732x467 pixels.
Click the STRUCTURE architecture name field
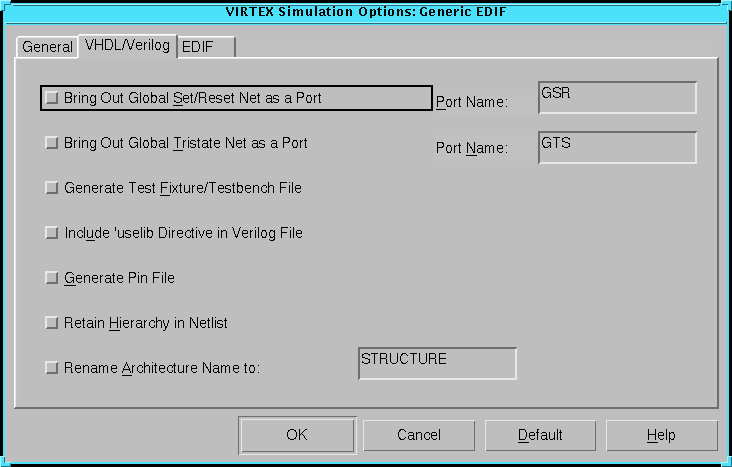click(x=437, y=364)
